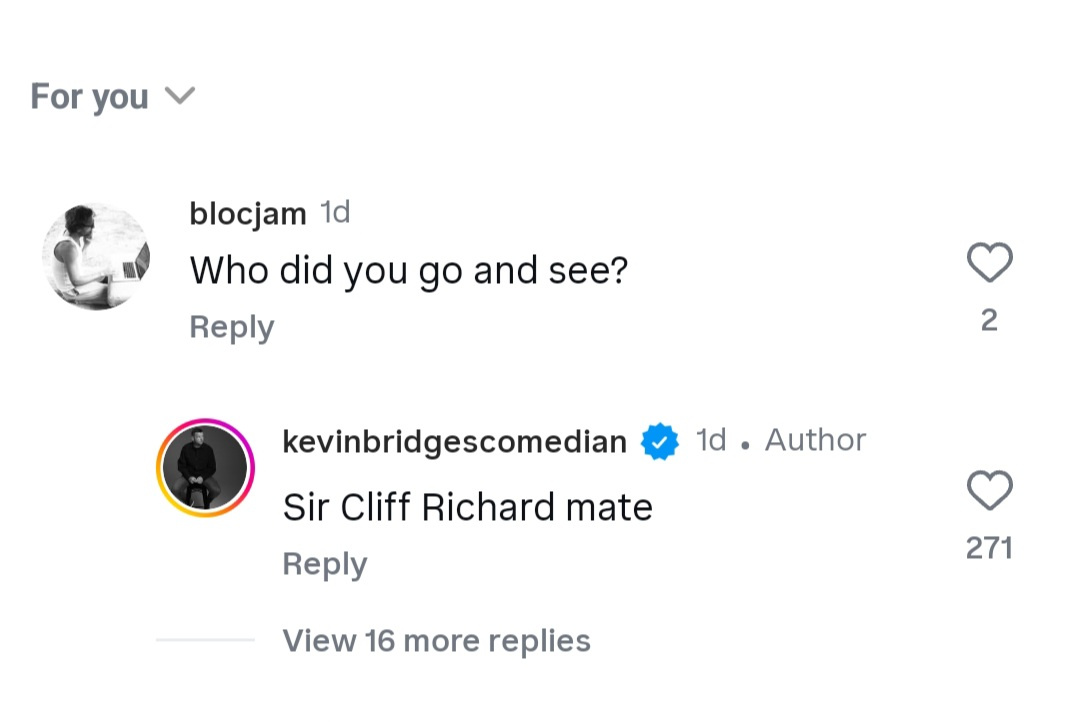Reply to the Sir Cliff Richard comment

tap(325, 564)
